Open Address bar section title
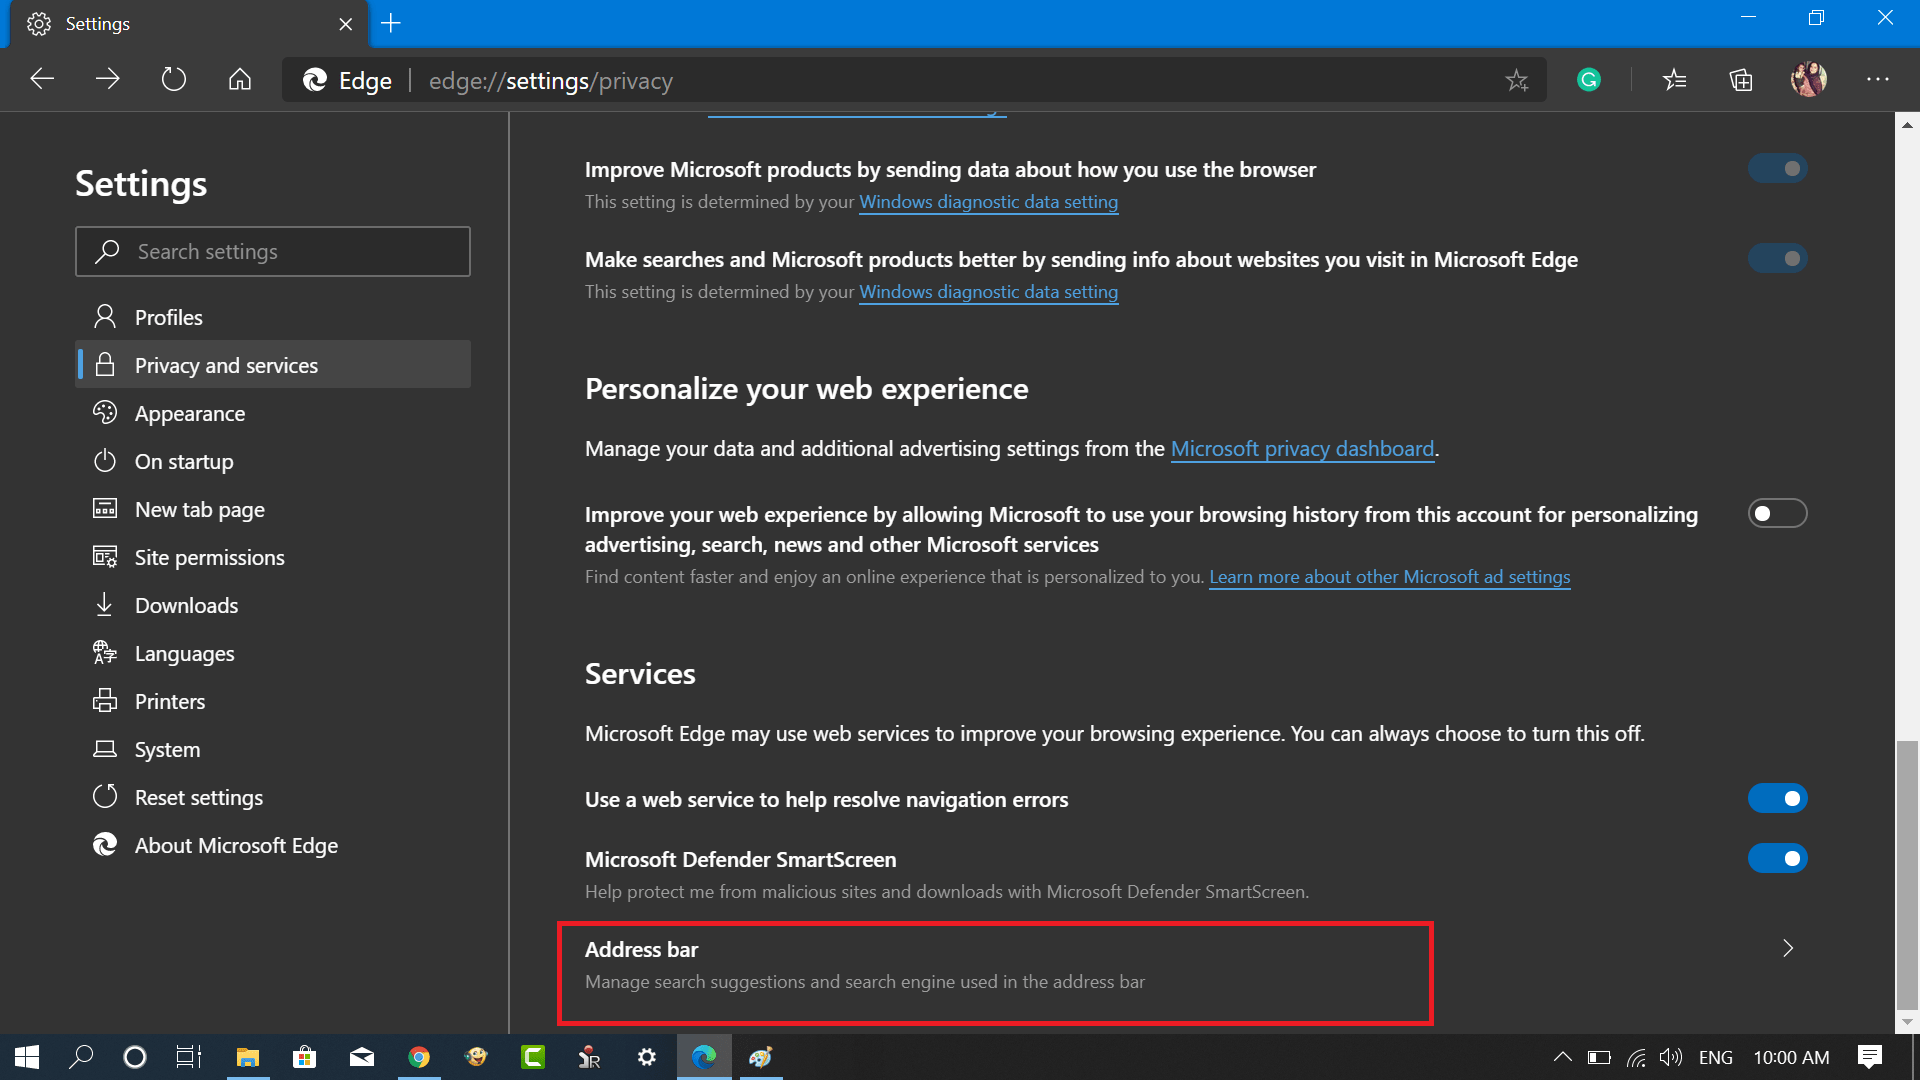This screenshot has width=1920, height=1080. click(641, 949)
